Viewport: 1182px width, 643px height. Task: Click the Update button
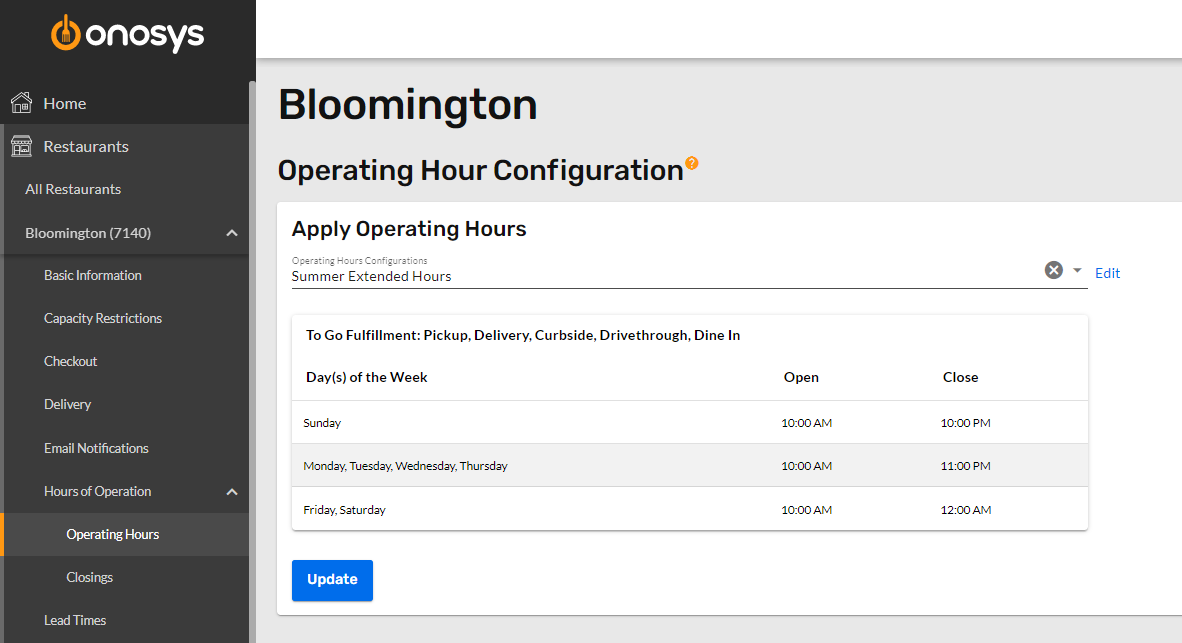pyautogui.click(x=332, y=580)
